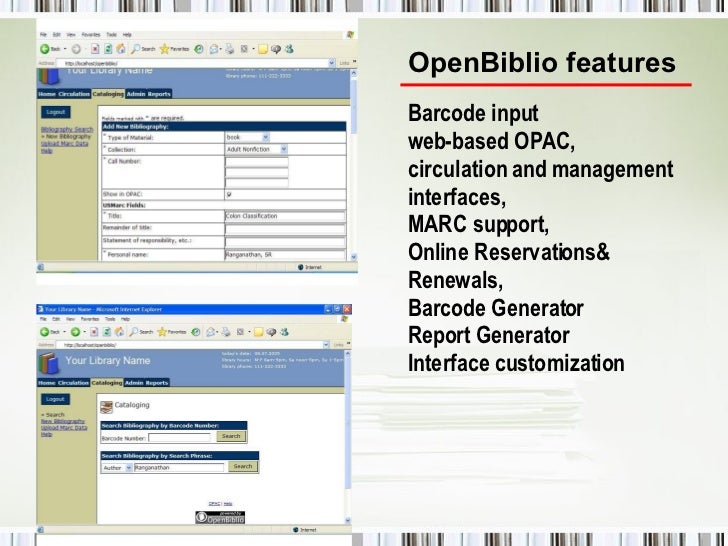Viewport: 728px width, 546px height.
Task: Click Messenger icon in lower browser toolbar
Action: pos(285,332)
